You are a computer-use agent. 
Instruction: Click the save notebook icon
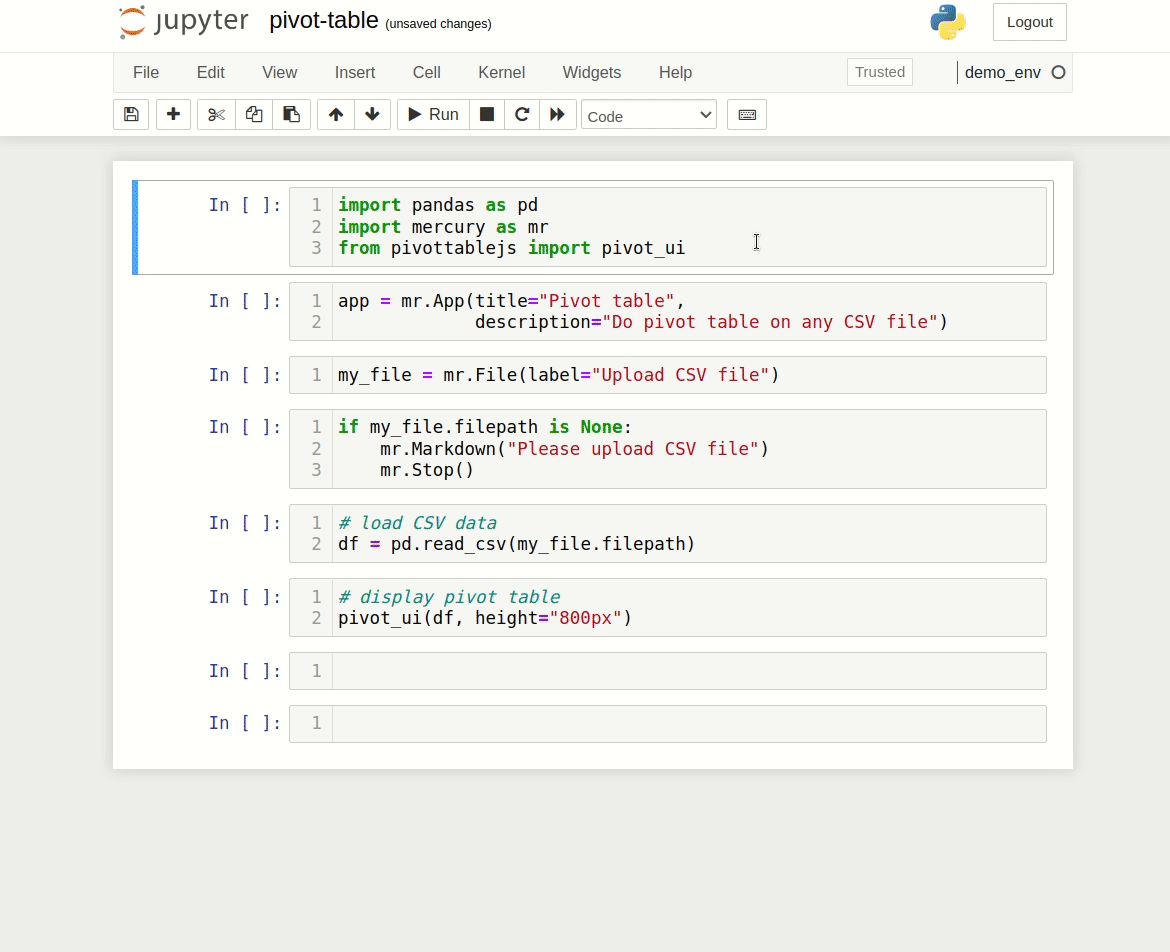130,114
